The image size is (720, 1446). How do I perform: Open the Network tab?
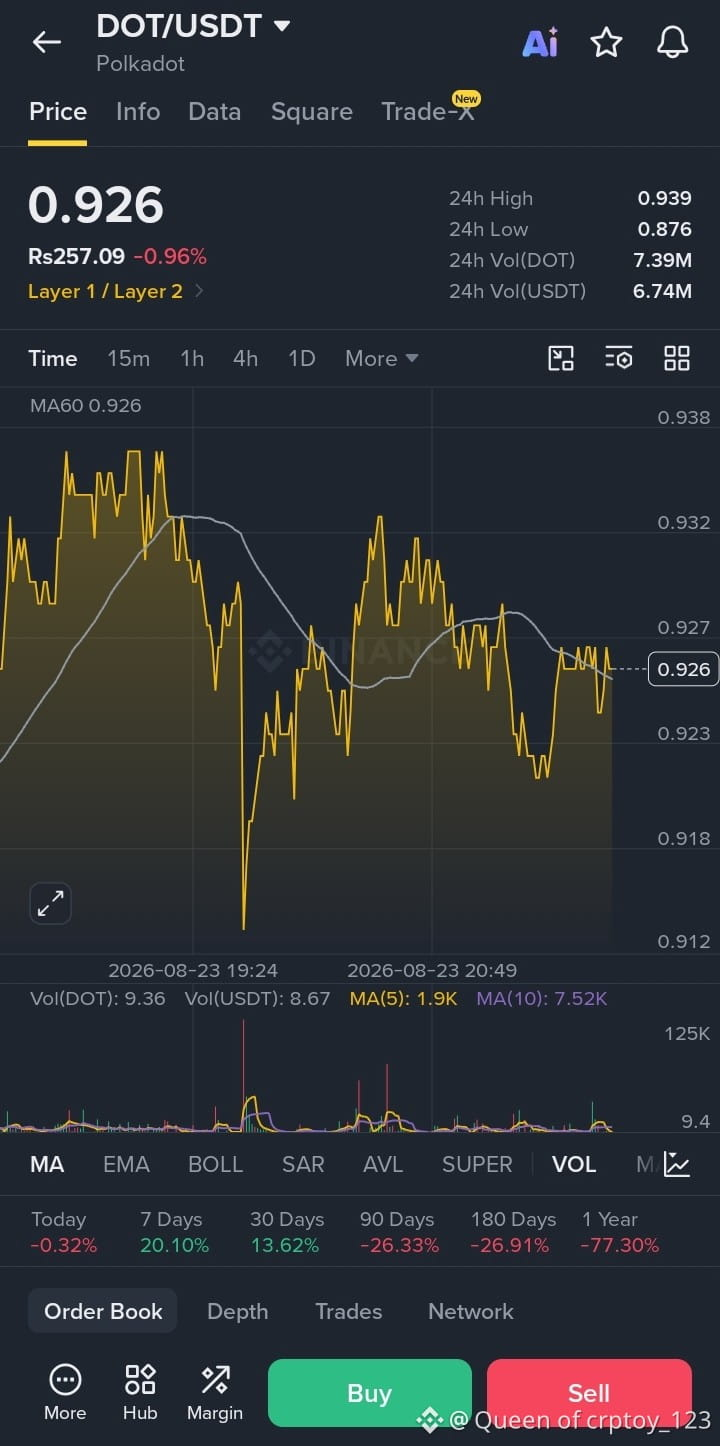coord(471,1311)
